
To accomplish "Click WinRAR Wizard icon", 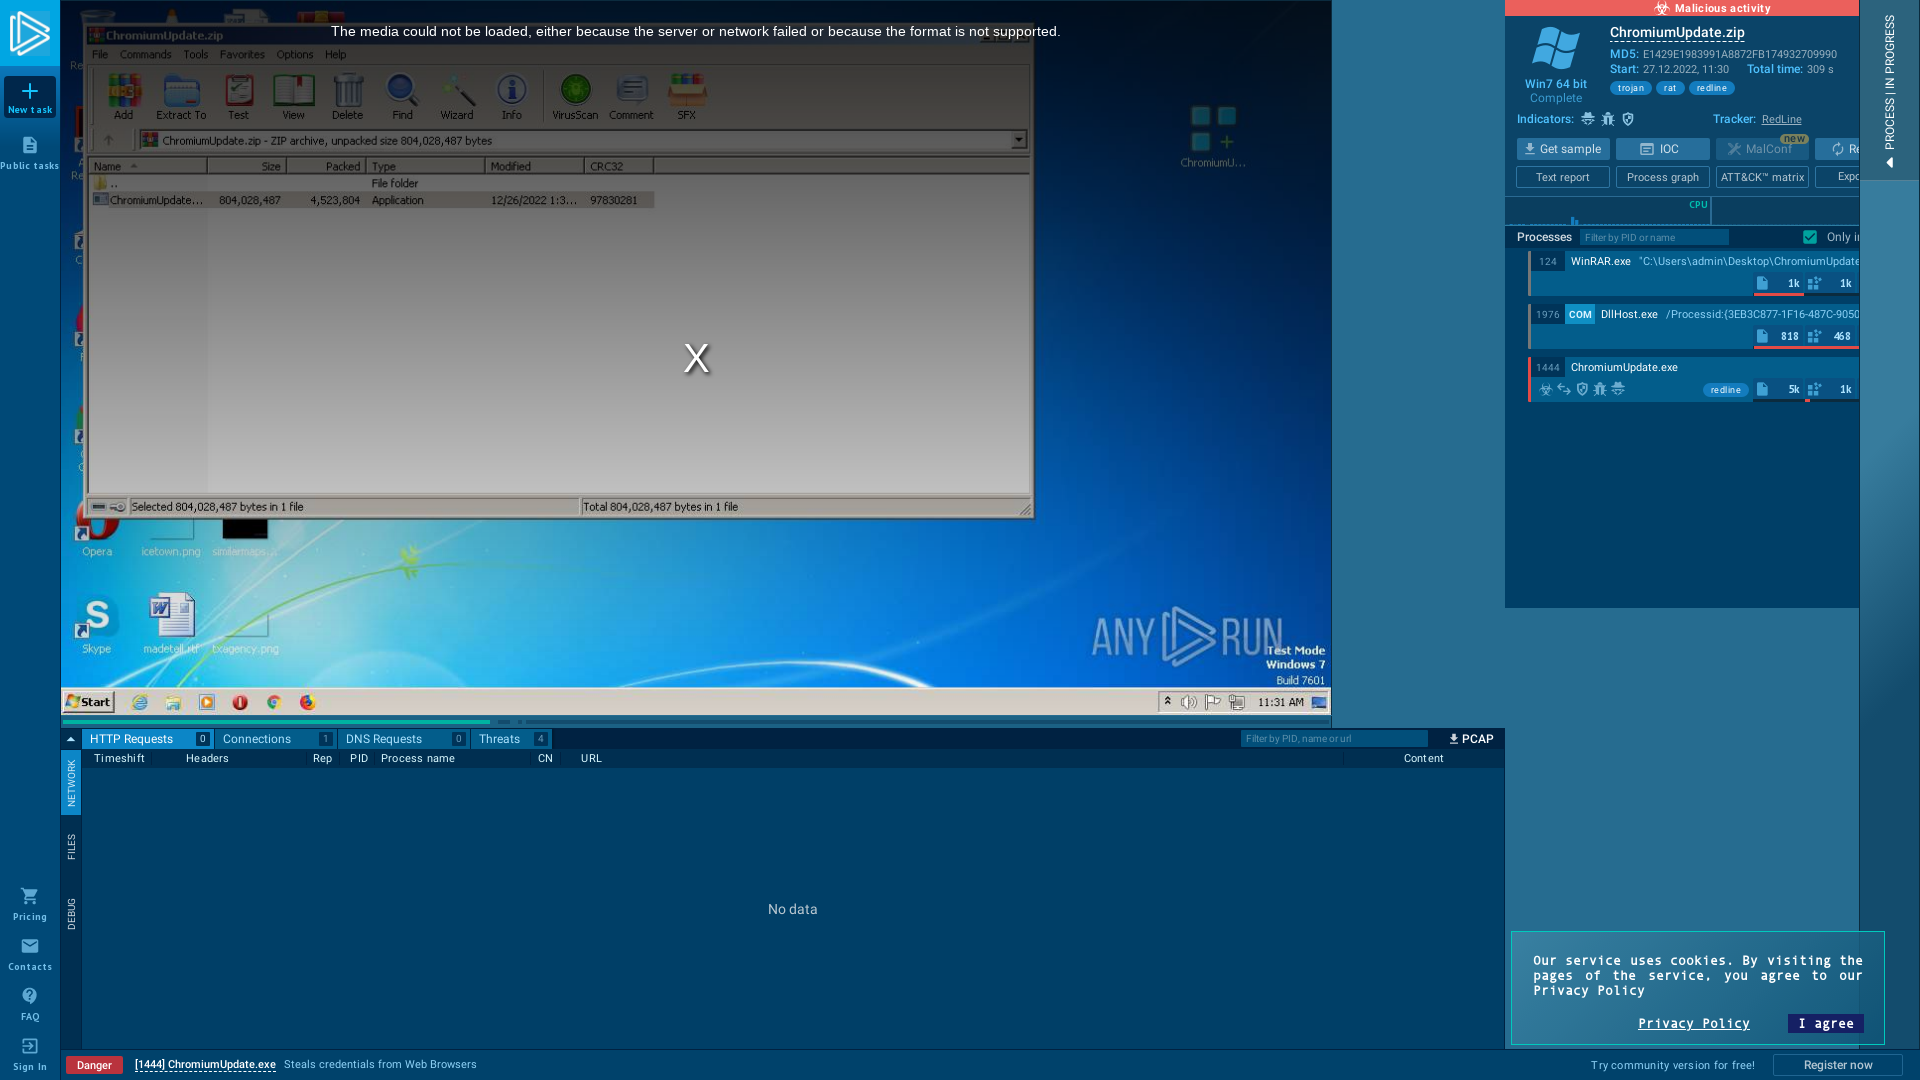I will click(x=457, y=97).
